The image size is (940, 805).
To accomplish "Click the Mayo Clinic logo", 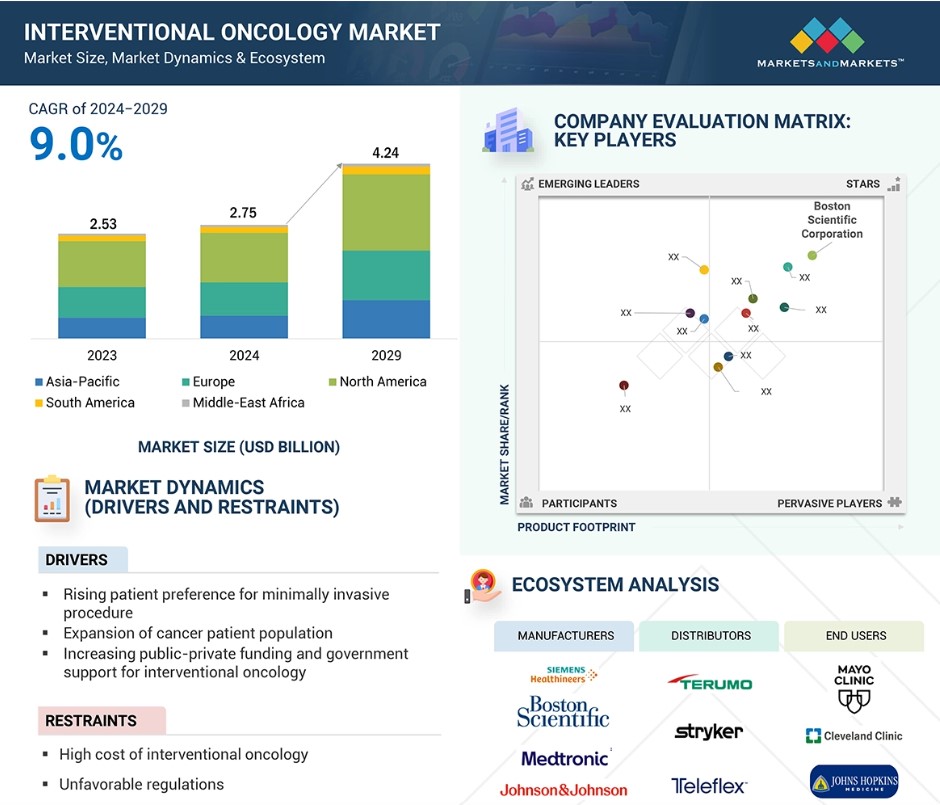I will click(x=854, y=688).
